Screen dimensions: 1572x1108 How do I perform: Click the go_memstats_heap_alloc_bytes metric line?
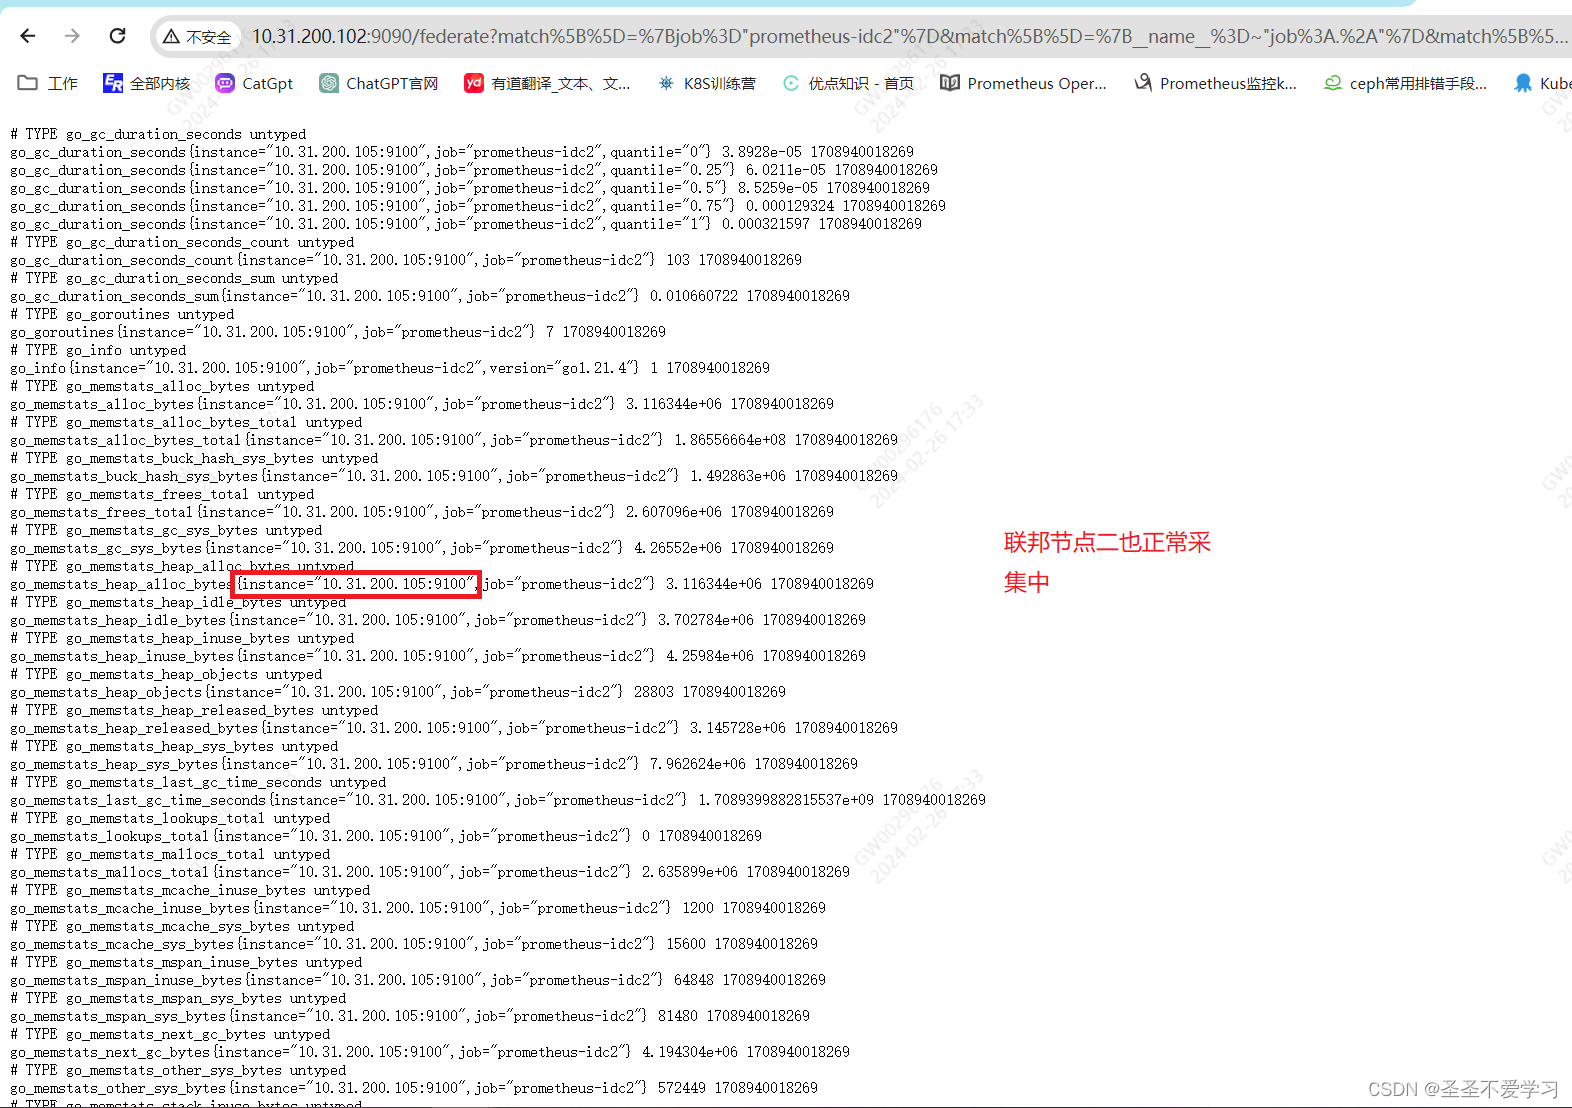coord(442,584)
